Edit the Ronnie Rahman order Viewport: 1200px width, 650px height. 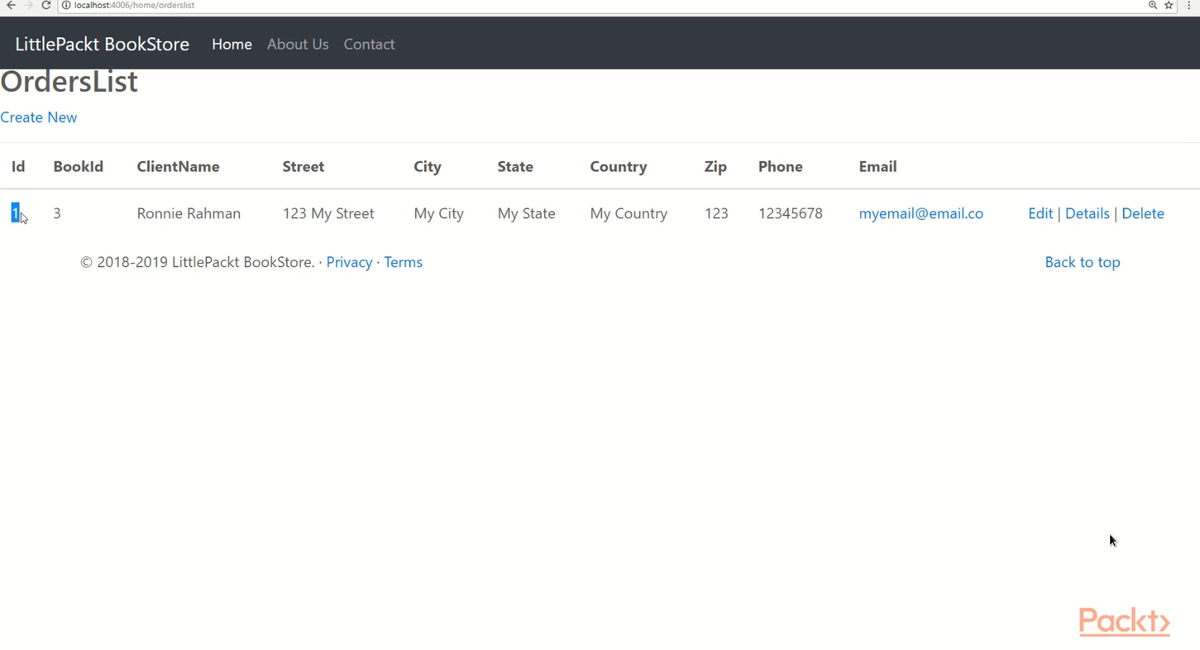1040,213
